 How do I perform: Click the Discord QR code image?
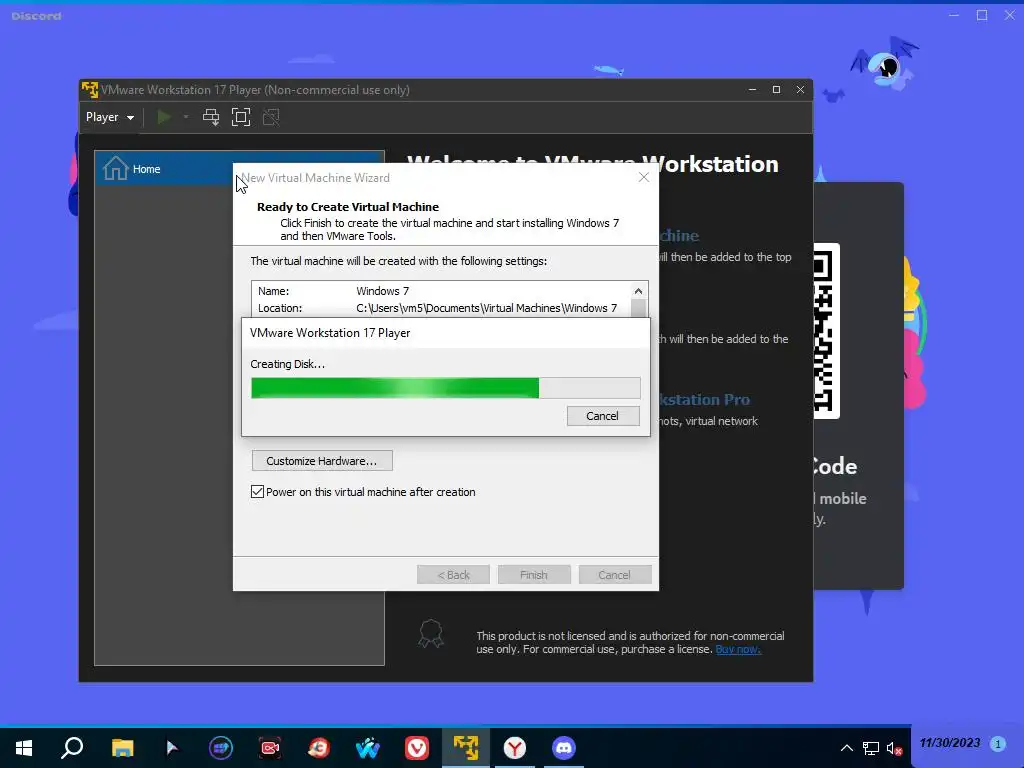tap(826, 330)
